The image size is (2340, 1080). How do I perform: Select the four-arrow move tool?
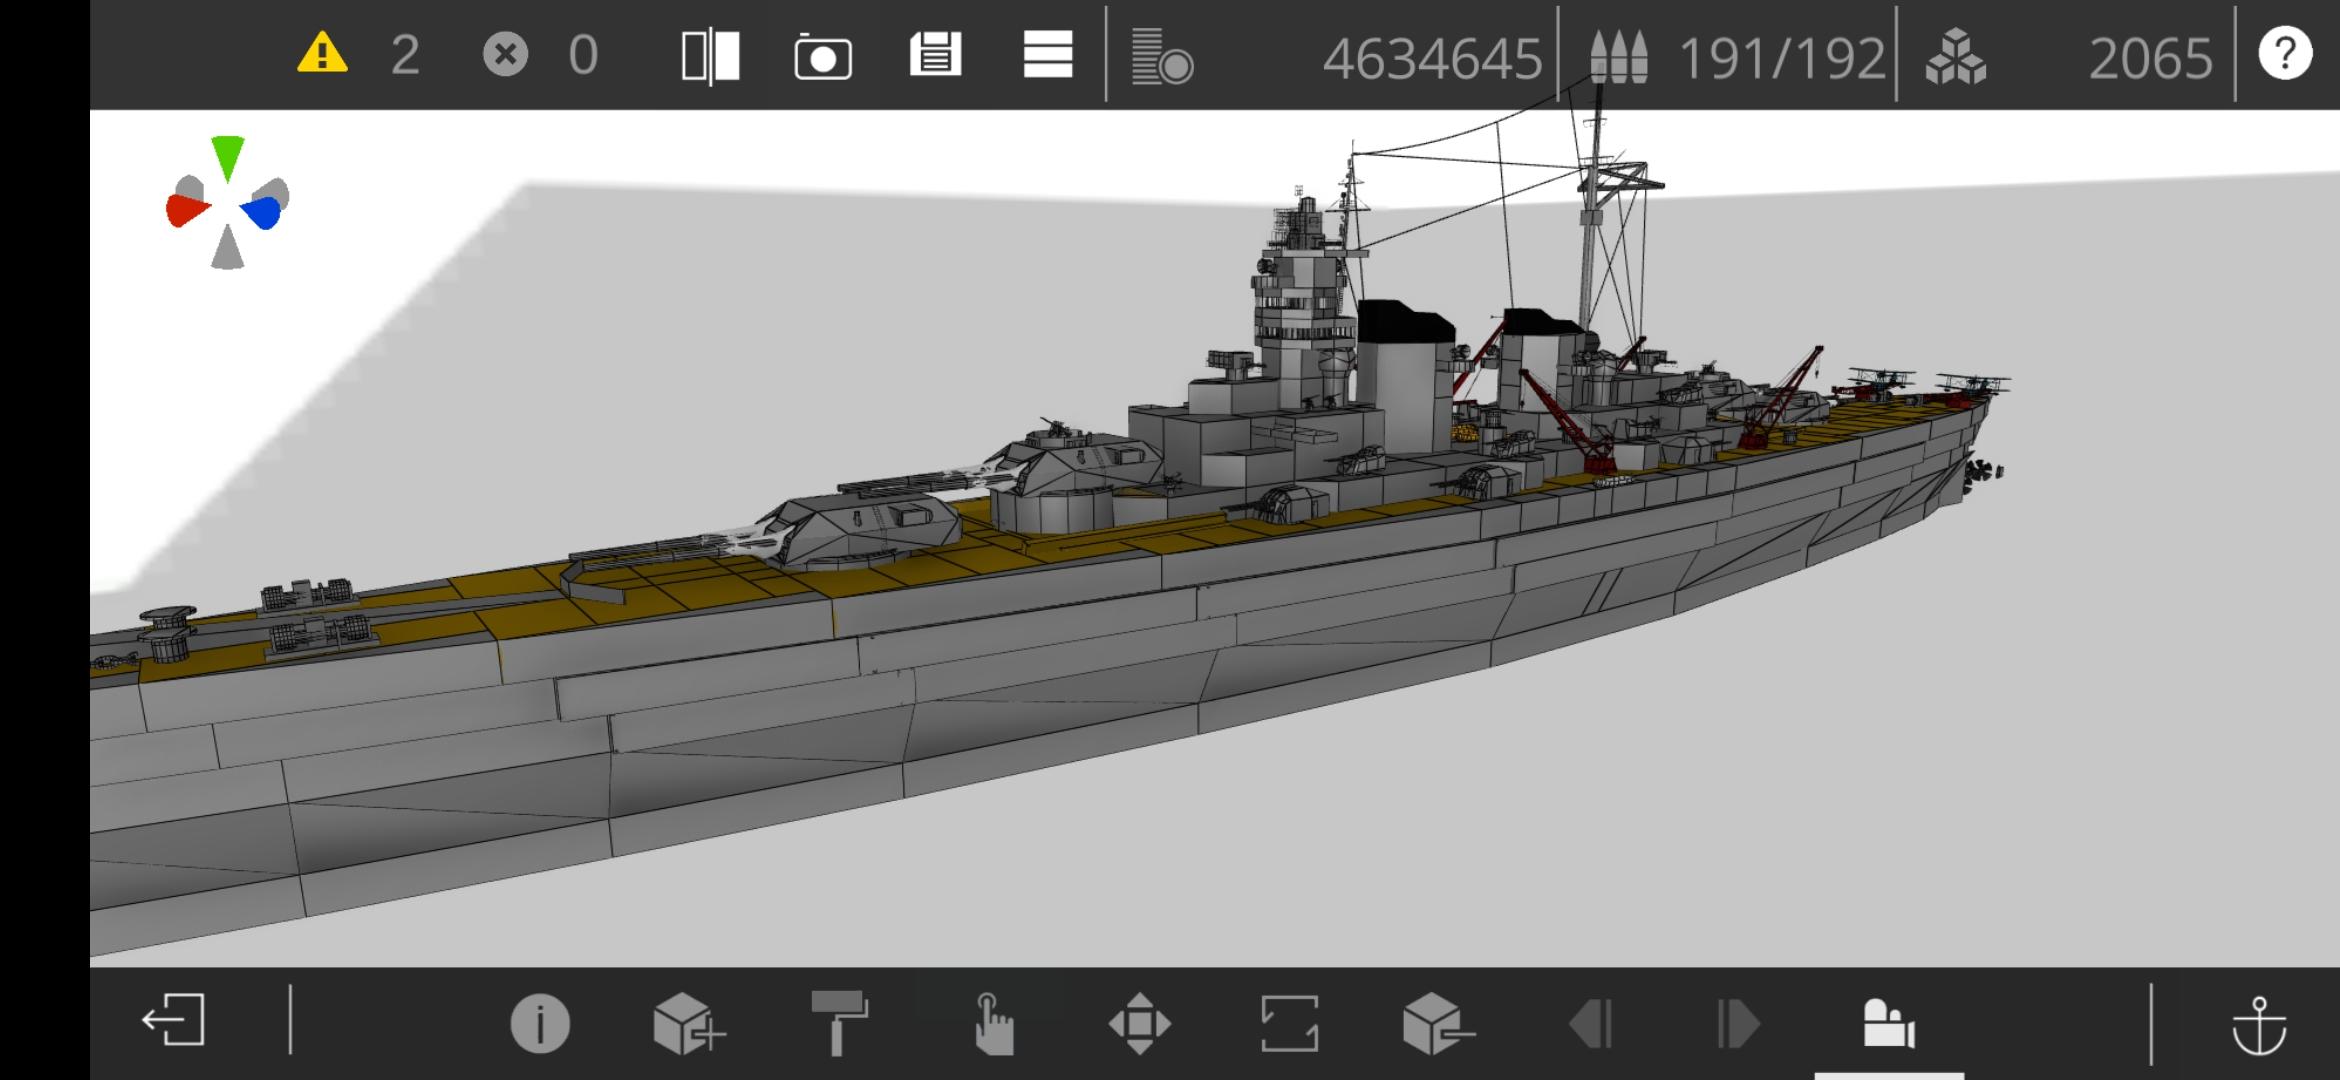(1140, 1024)
